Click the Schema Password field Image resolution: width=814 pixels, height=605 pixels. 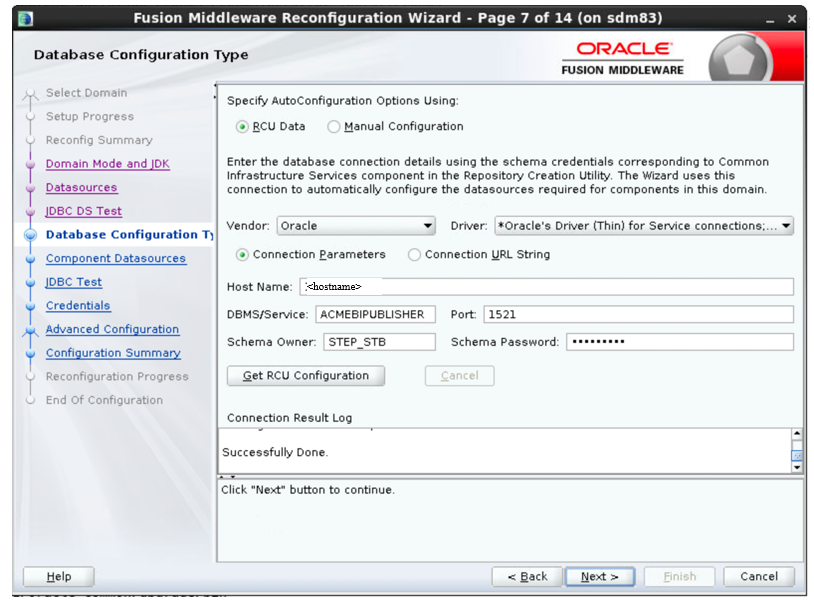(680, 342)
